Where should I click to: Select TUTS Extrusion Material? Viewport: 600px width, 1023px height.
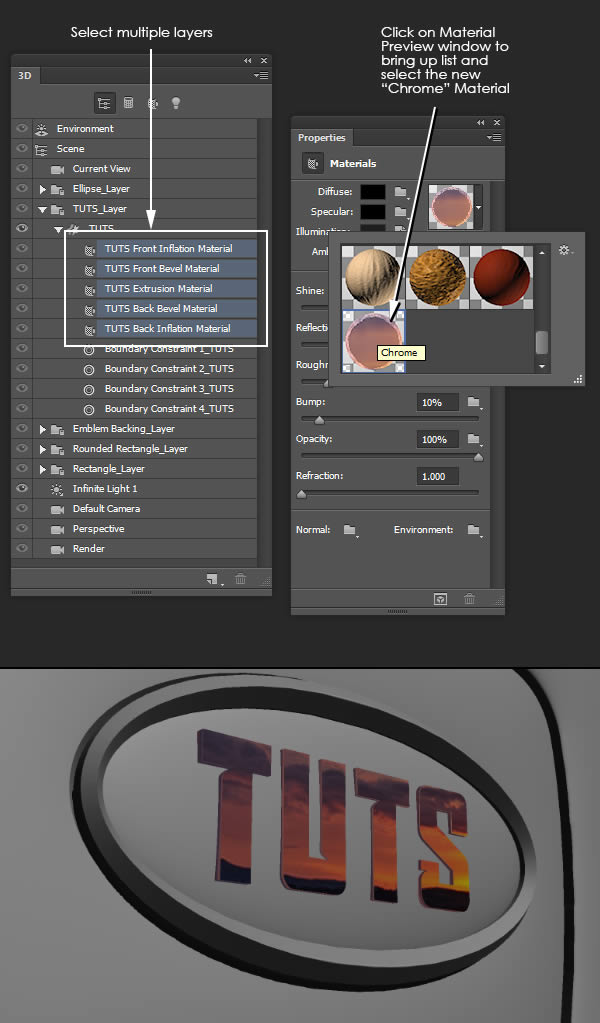(x=177, y=288)
